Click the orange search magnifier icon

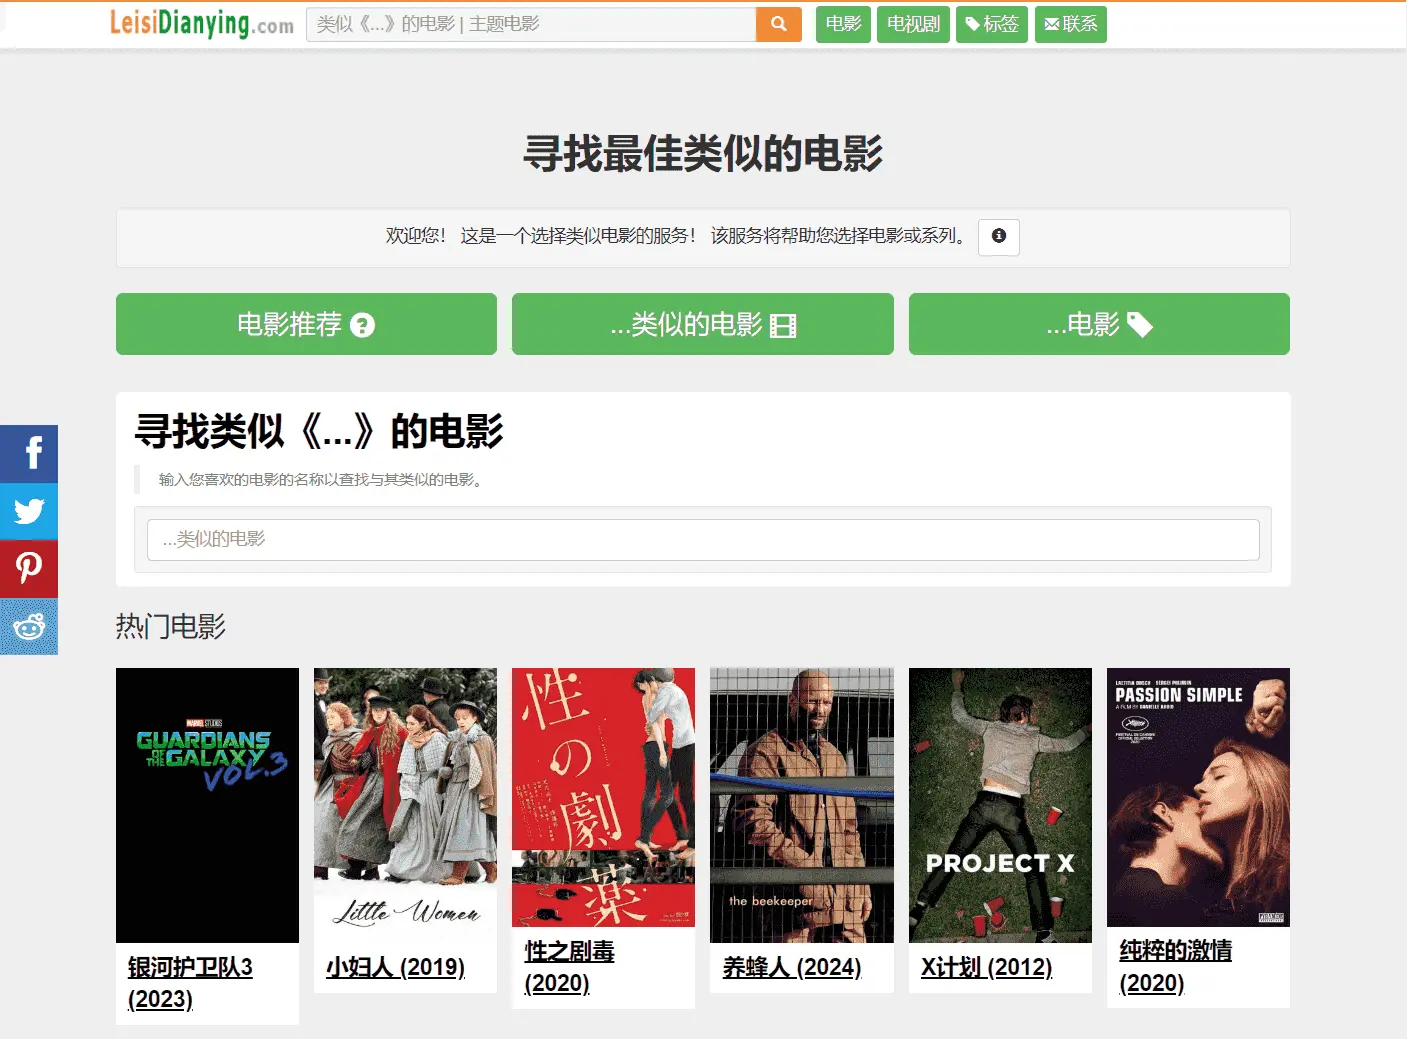coord(778,24)
